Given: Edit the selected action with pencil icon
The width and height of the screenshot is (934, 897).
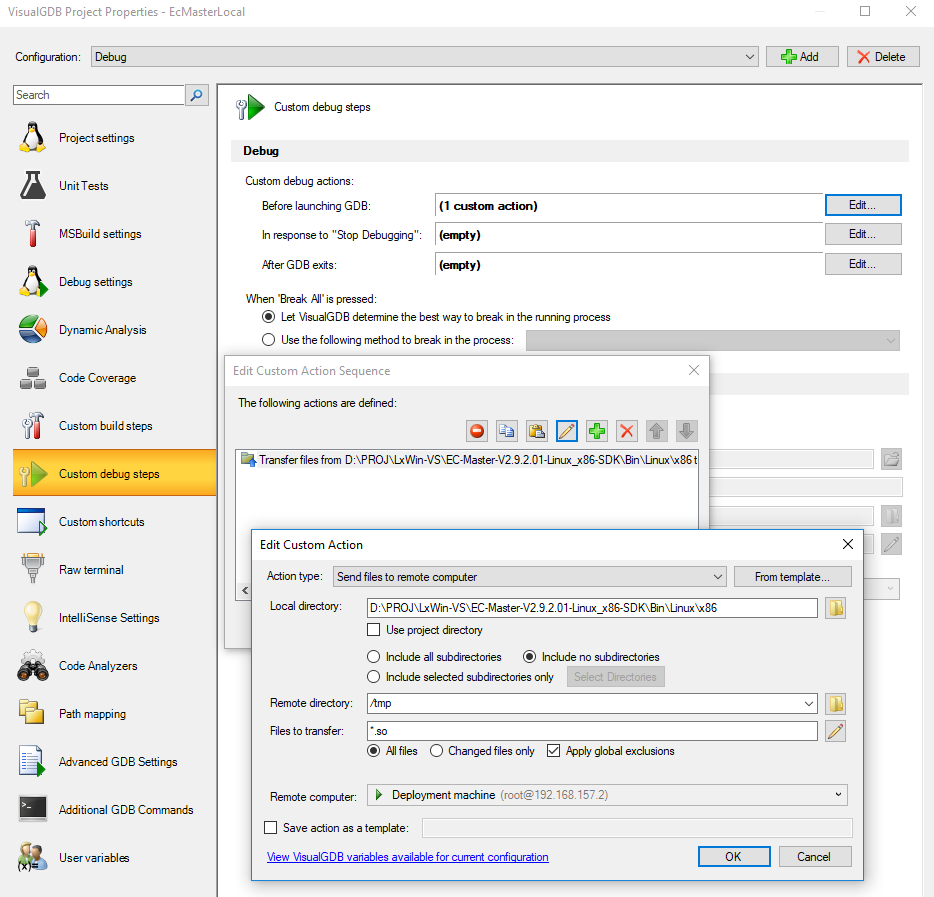Looking at the screenshot, I should click(566, 431).
